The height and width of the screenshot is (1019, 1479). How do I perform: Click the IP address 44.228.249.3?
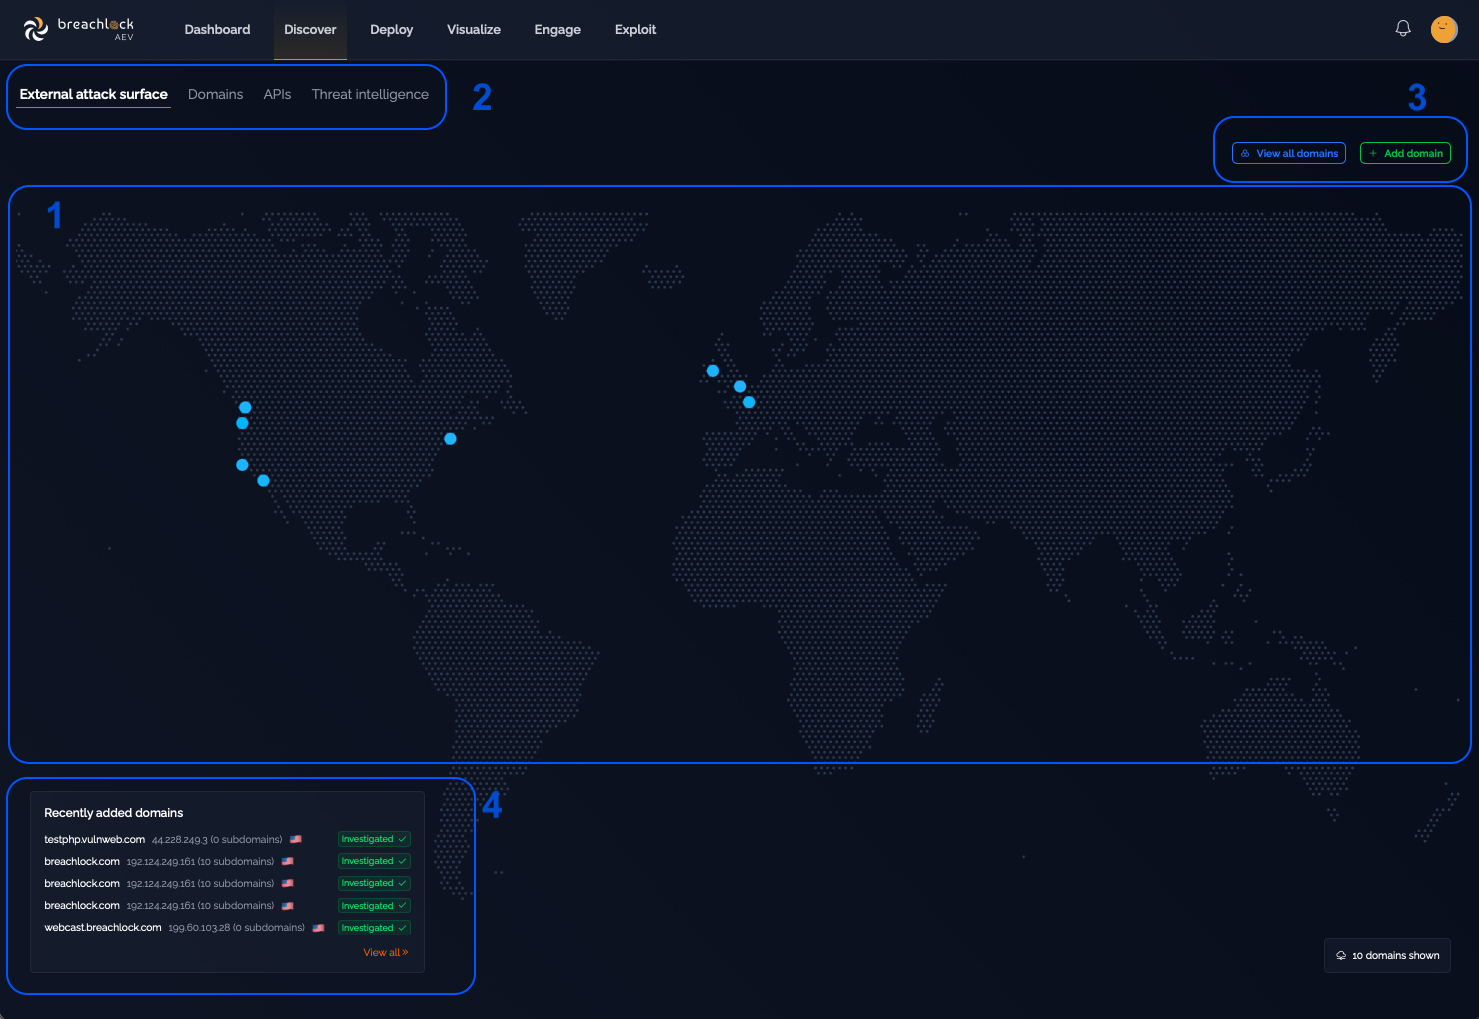coord(180,840)
